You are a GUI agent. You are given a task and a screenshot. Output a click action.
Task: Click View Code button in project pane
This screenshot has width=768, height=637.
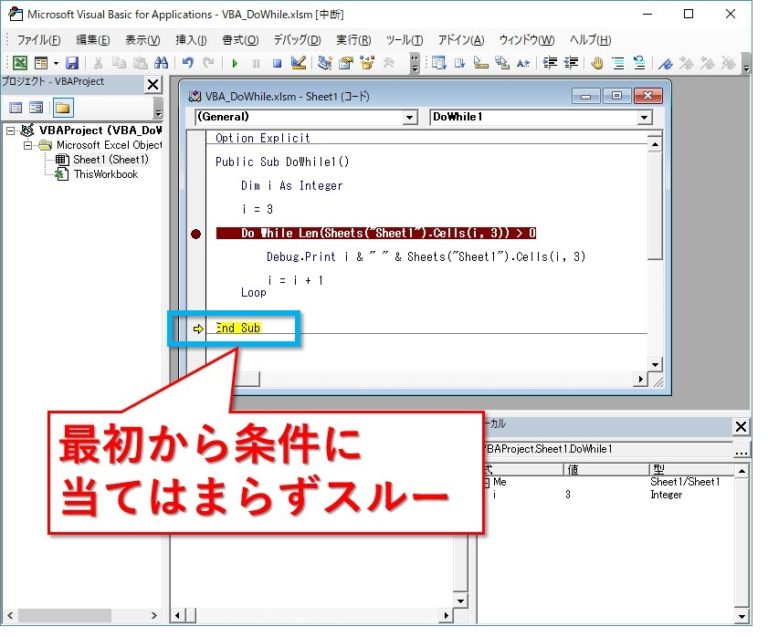(x=16, y=108)
